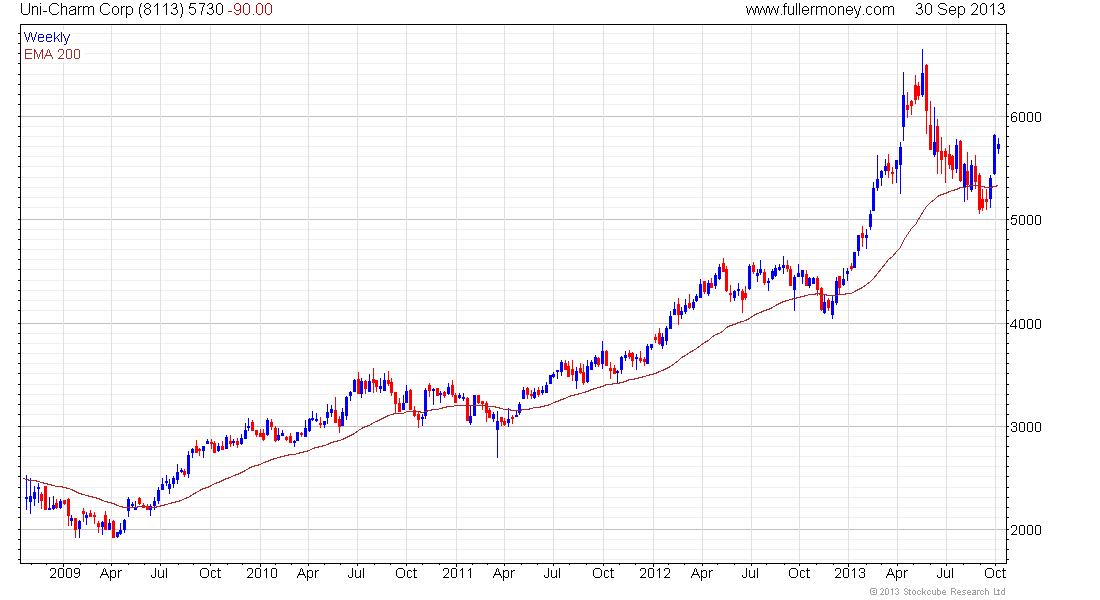Viewport: 1100px width, 600px height.
Task: Click the 2000 price axis label
Action: coord(1026,531)
